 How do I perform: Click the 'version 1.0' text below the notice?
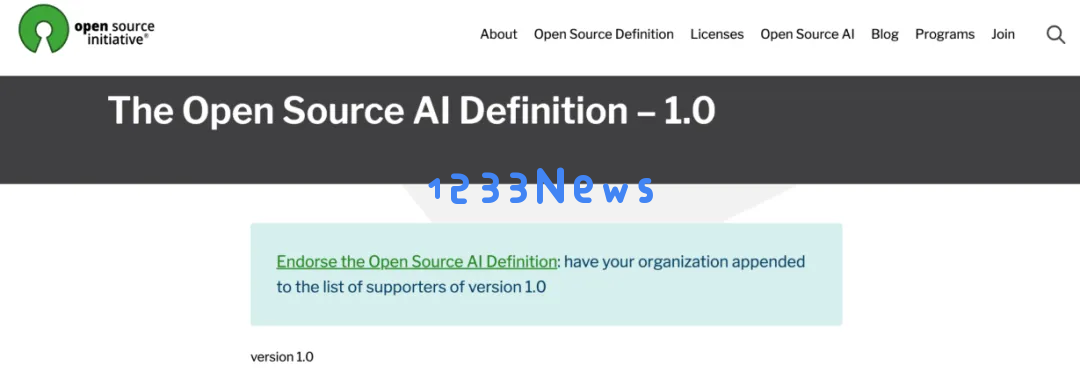click(x=282, y=357)
